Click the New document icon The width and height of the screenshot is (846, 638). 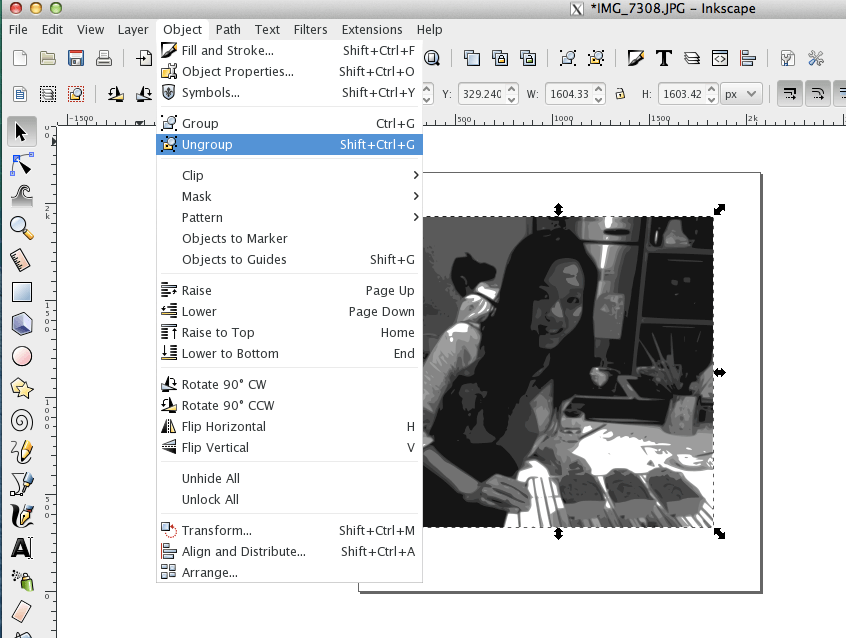(x=20, y=58)
